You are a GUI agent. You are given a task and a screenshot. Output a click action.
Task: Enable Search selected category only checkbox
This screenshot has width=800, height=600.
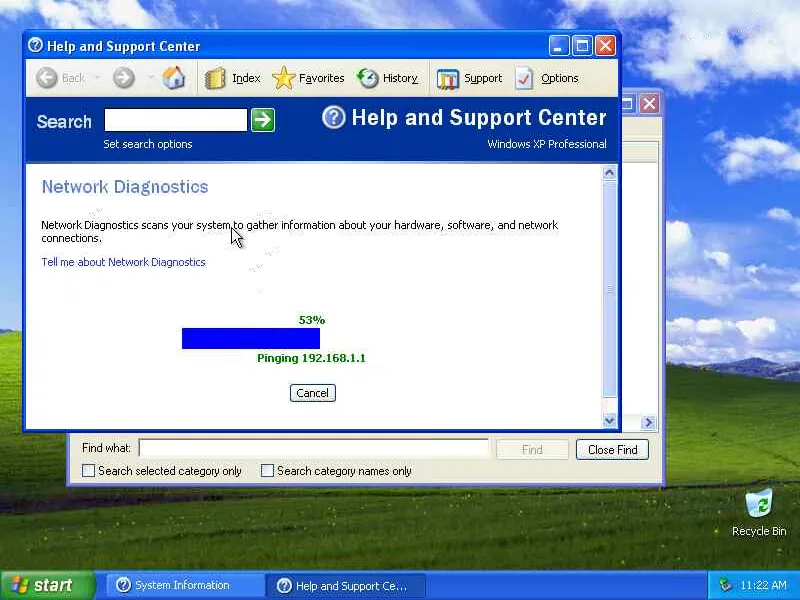coord(88,470)
